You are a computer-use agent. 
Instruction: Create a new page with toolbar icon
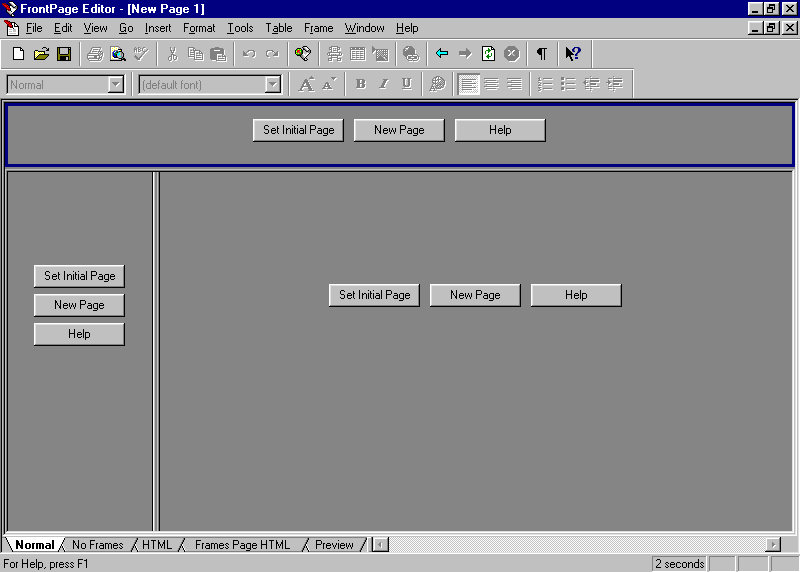click(x=18, y=54)
